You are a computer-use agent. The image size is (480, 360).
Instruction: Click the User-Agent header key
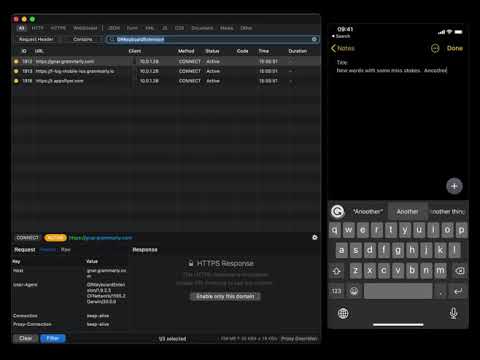coord(25,285)
